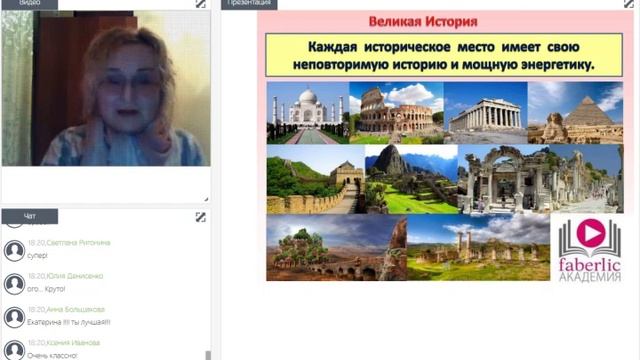Expand the video panel using its corner icon
This screenshot has height=360, width=640.
point(200,4)
